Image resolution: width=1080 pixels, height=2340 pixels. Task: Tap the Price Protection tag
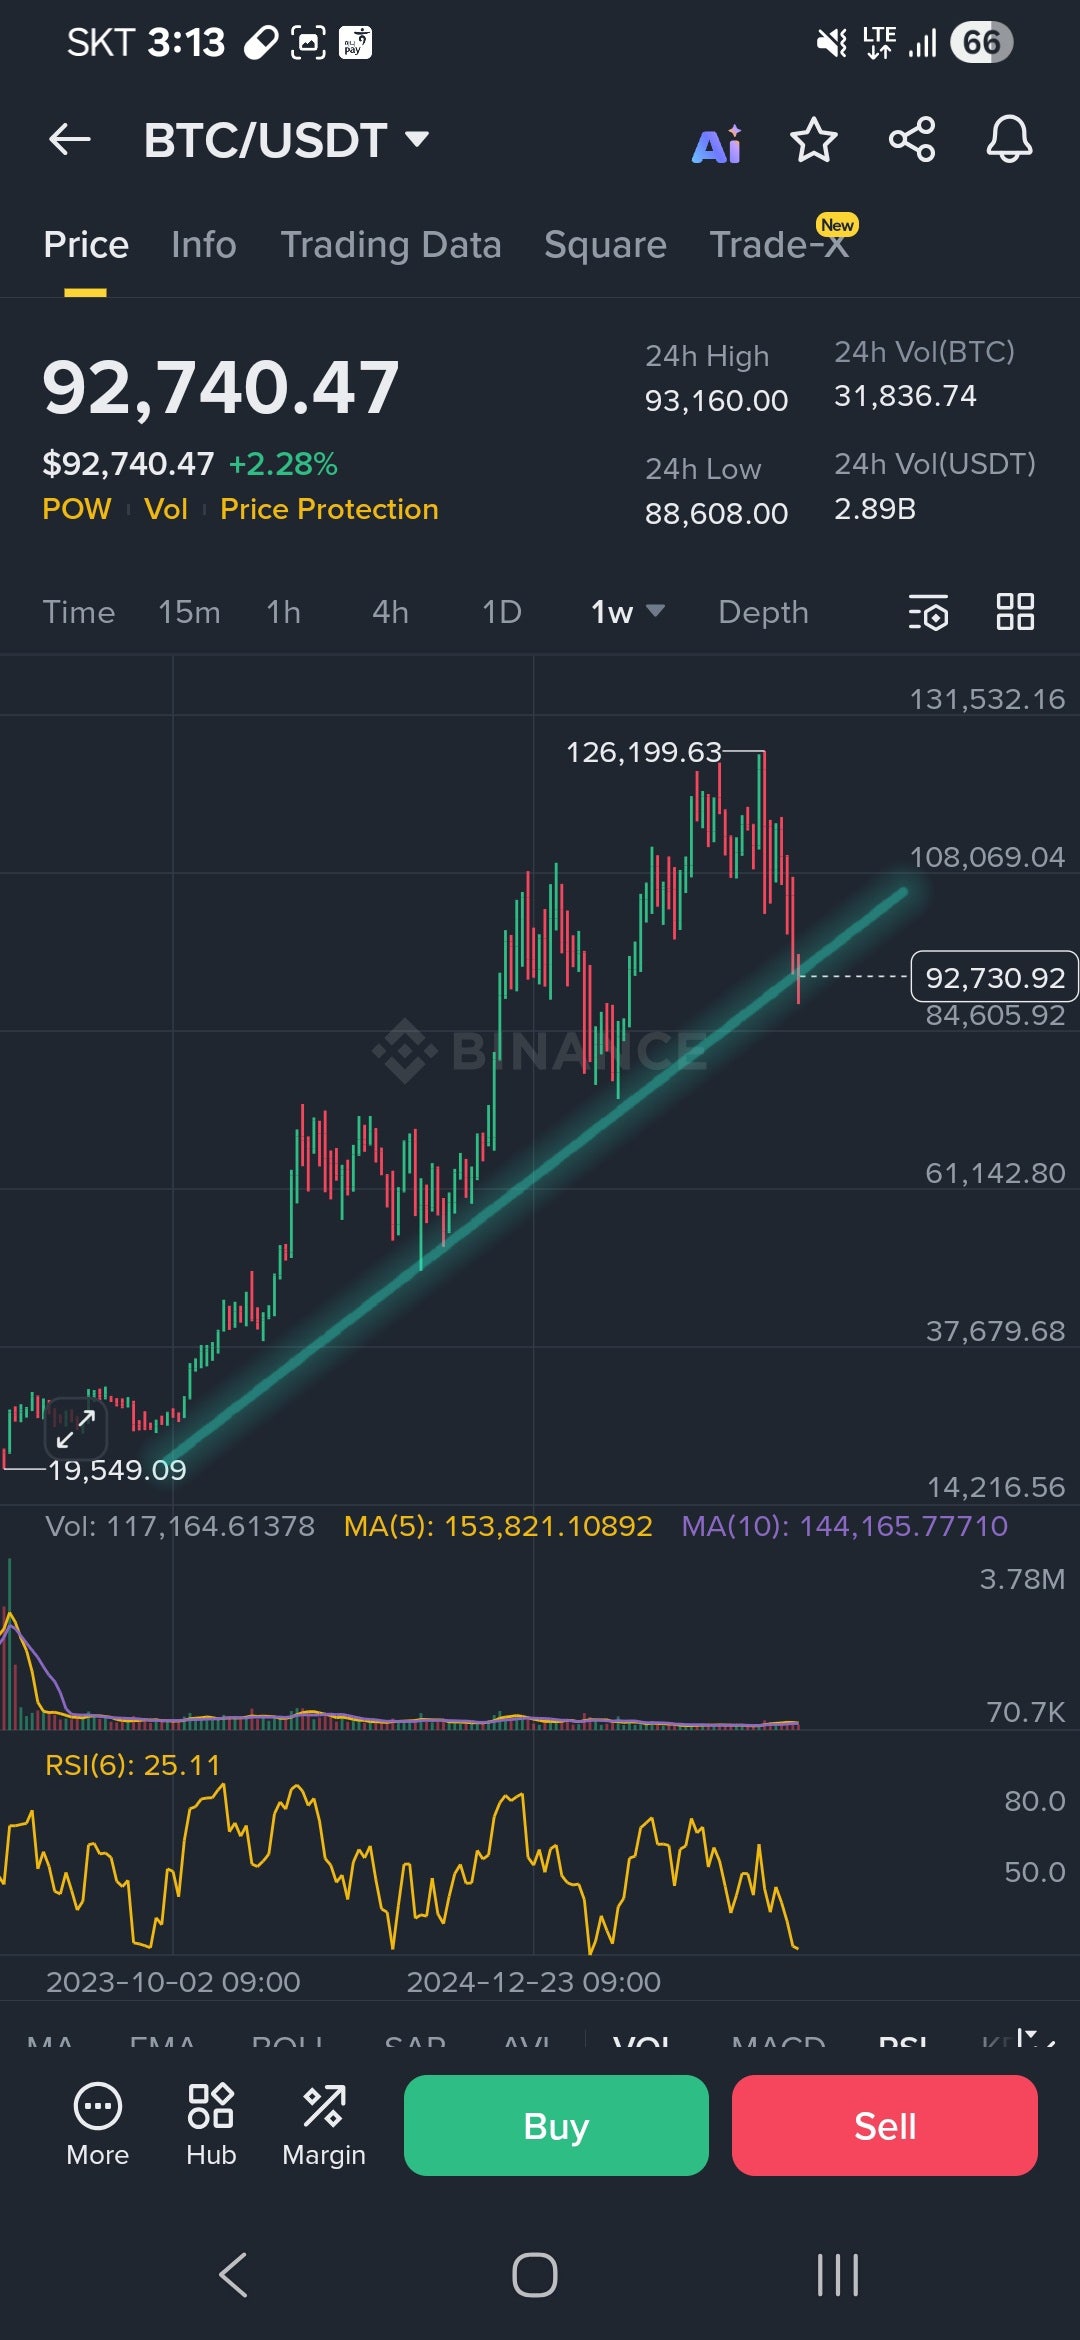pyautogui.click(x=329, y=509)
